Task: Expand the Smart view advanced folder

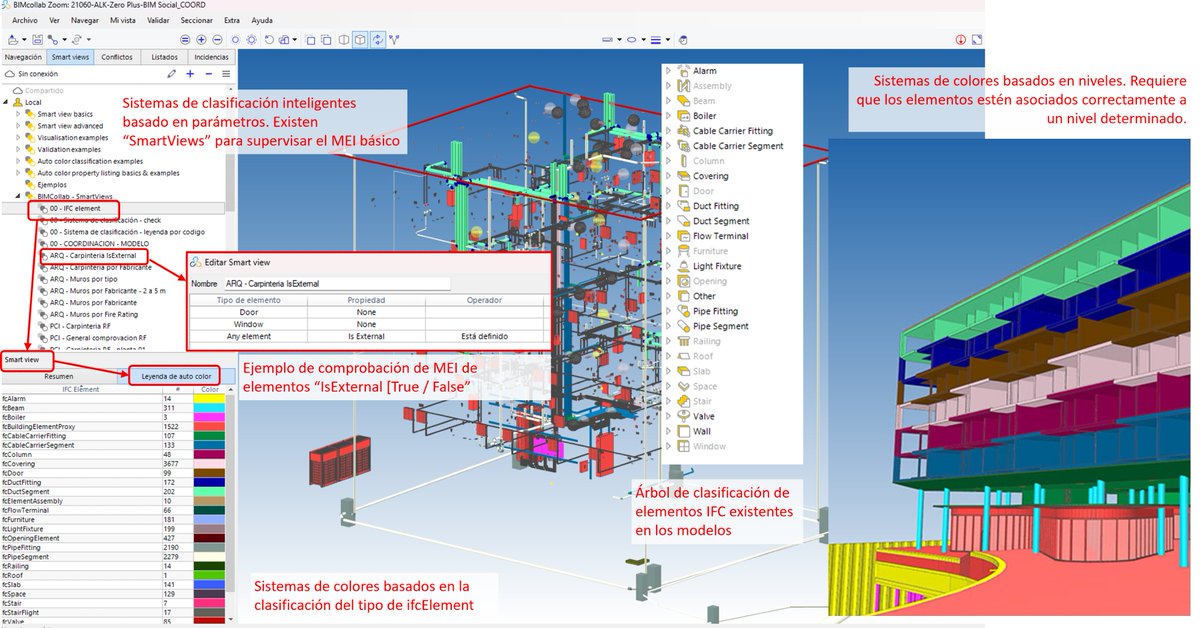Action: pyautogui.click(x=18, y=126)
